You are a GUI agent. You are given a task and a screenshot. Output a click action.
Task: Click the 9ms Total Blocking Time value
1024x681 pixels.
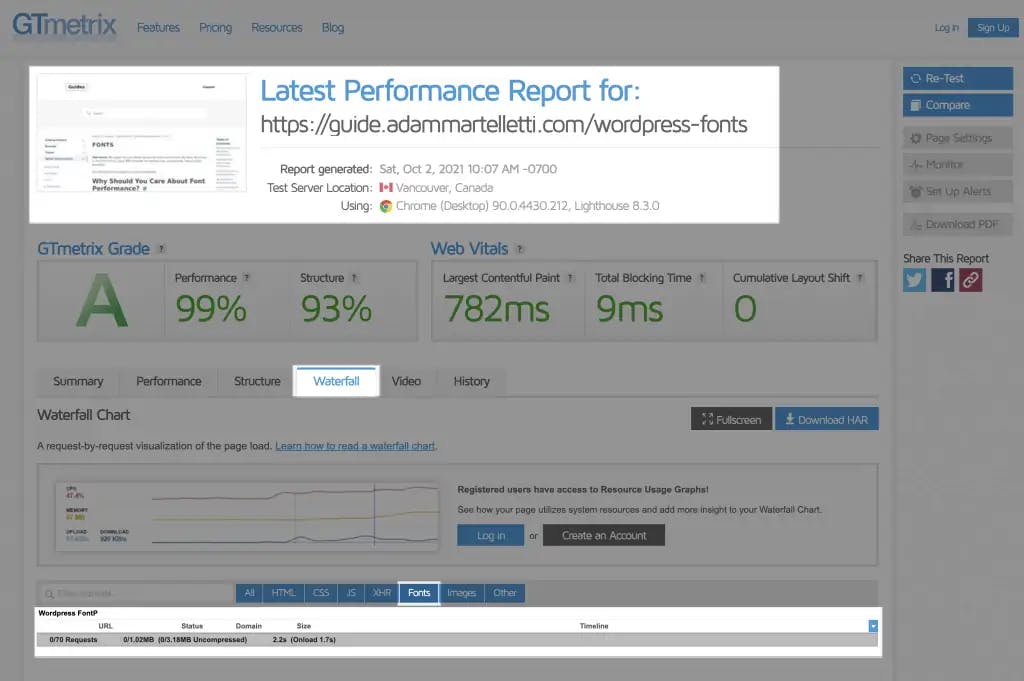coord(630,309)
